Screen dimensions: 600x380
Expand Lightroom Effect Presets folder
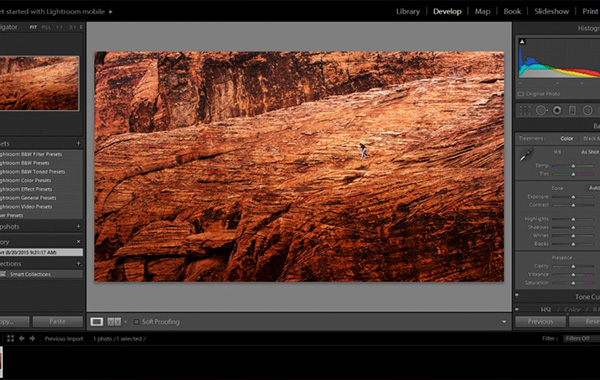pyautogui.click(x=26, y=189)
